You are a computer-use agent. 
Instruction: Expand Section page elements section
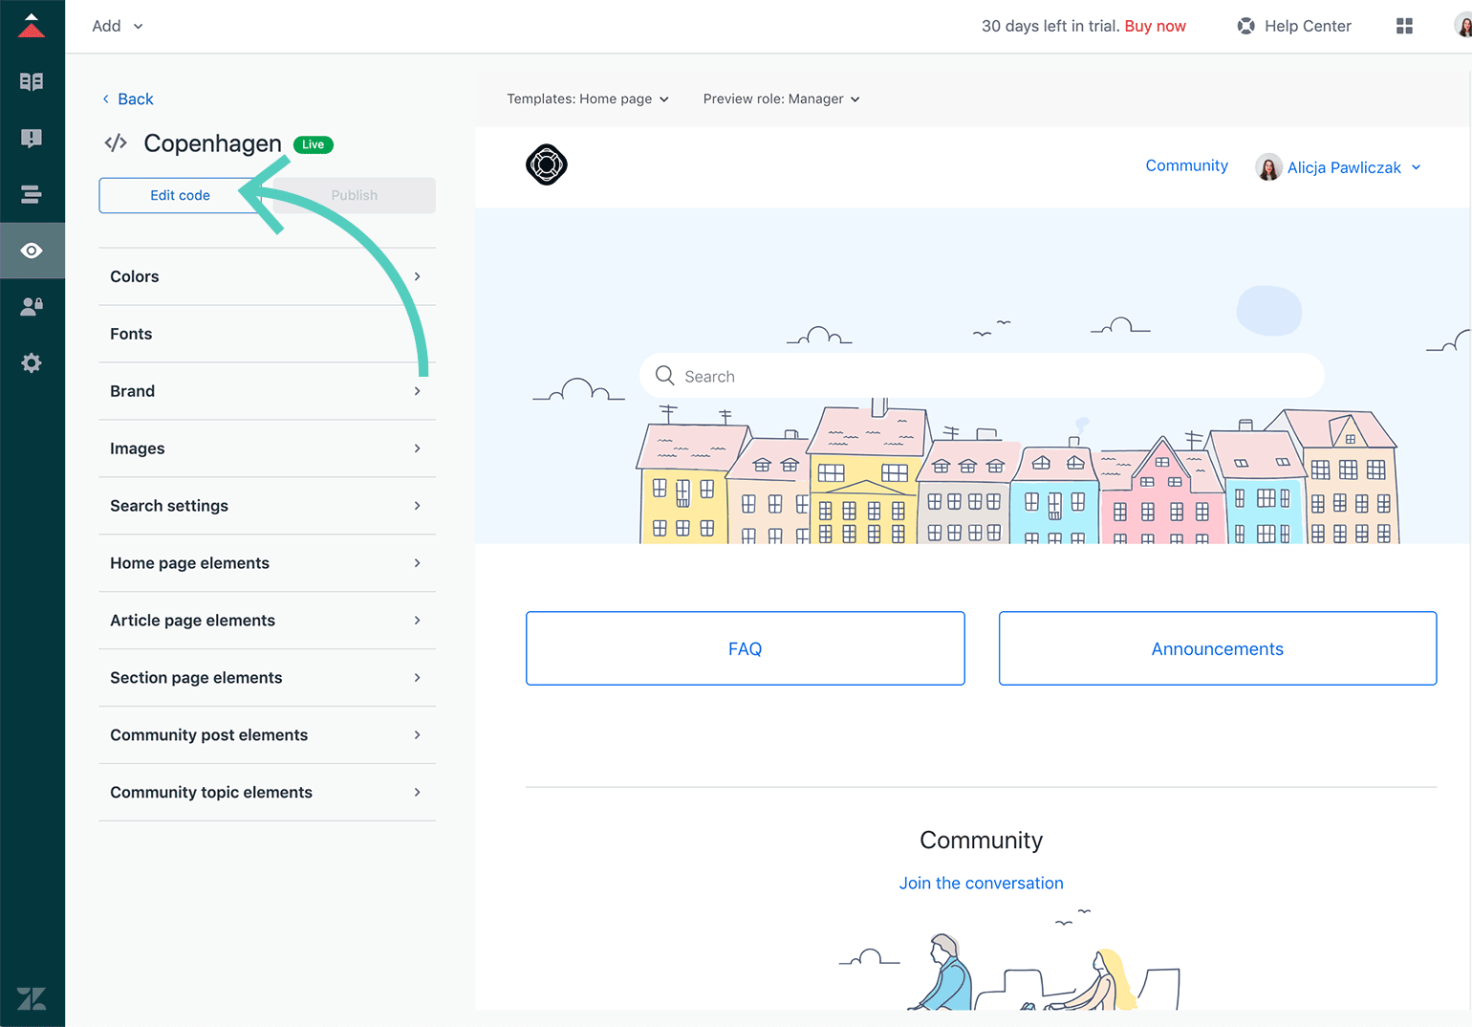(267, 678)
